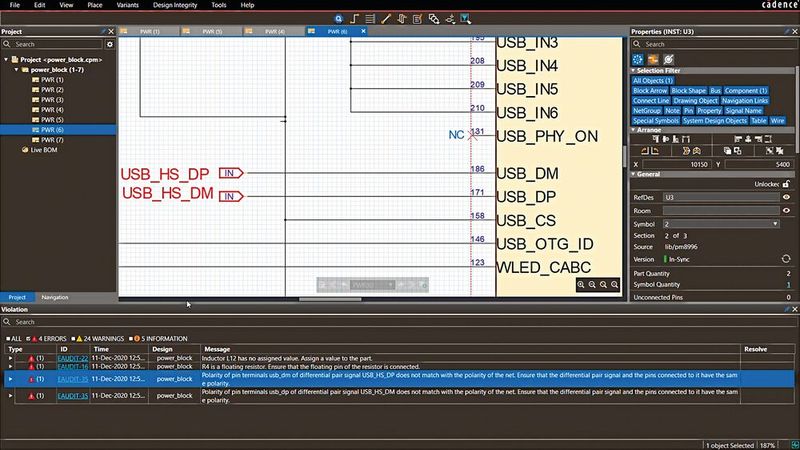800x450 pixels.
Task: Toggle the 5 INFORMATION filter checkbox
Action: [x=131, y=339]
